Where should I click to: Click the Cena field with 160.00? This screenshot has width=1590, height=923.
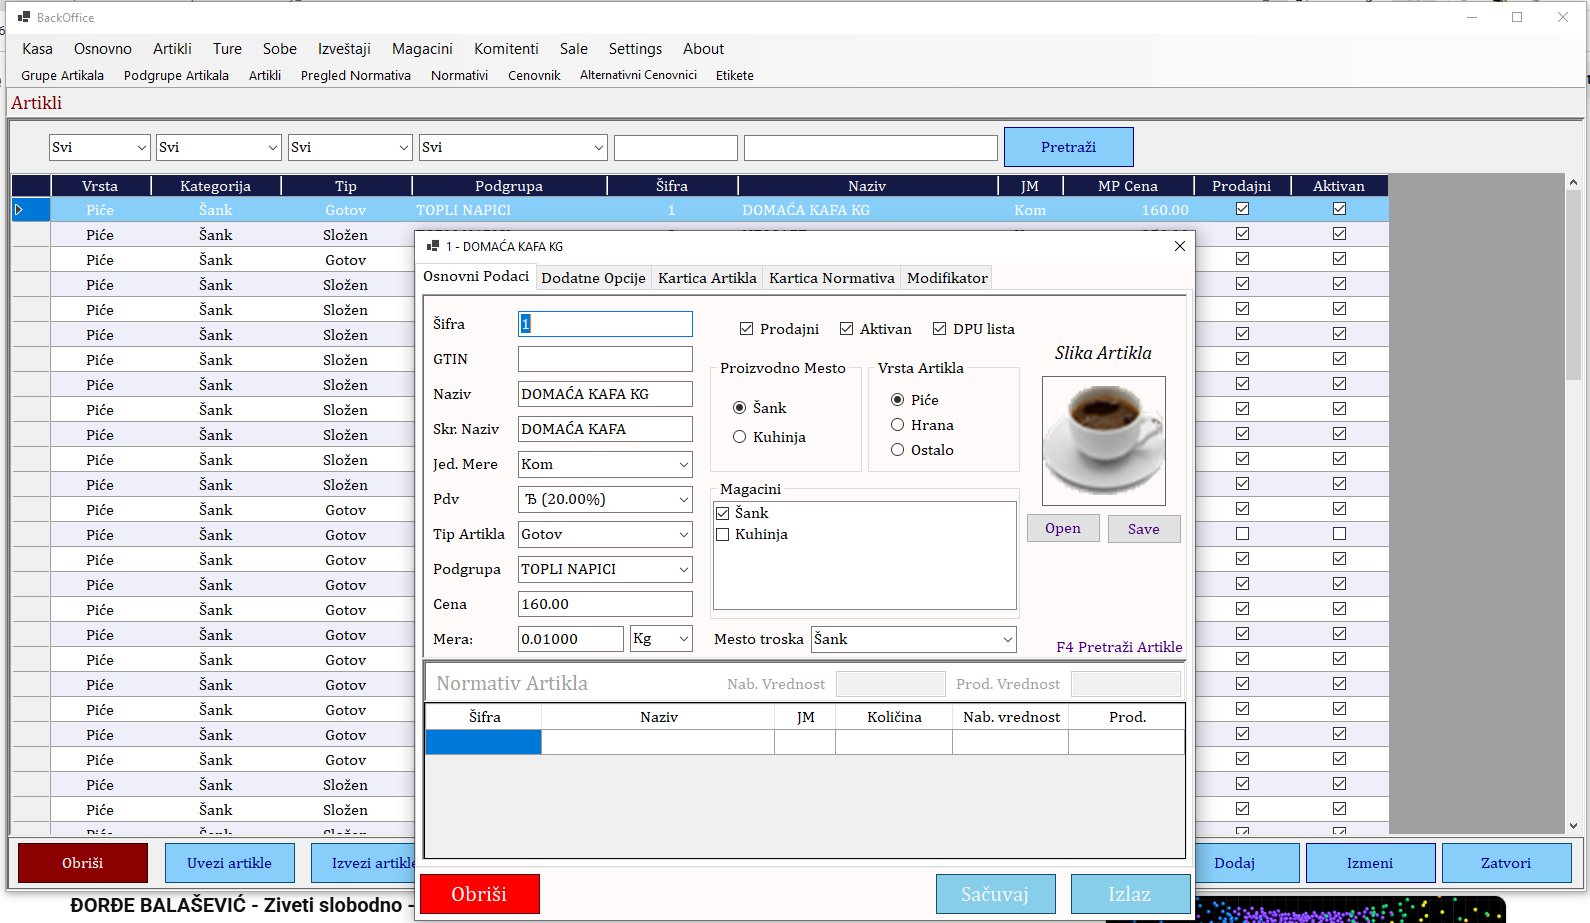coord(605,604)
